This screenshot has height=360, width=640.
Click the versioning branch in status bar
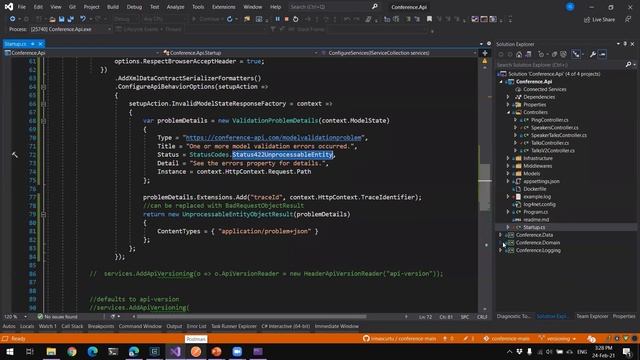558,339
